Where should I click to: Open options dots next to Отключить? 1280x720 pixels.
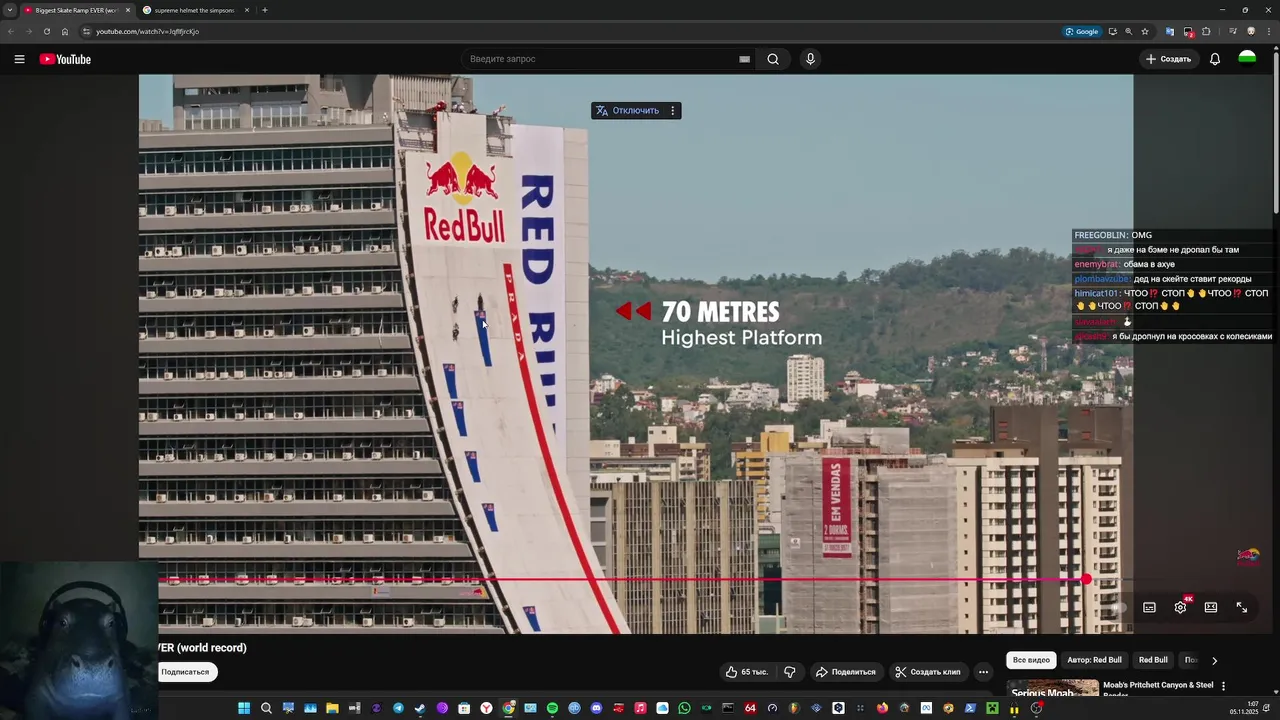[672, 111]
